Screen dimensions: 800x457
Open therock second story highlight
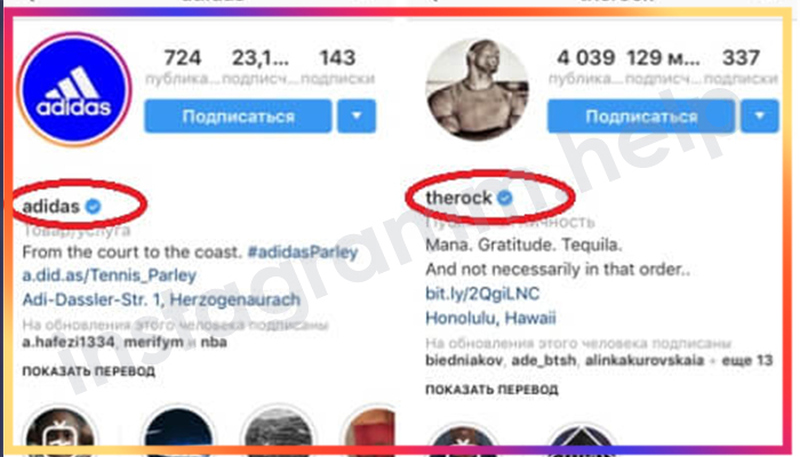tap(581, 440)
